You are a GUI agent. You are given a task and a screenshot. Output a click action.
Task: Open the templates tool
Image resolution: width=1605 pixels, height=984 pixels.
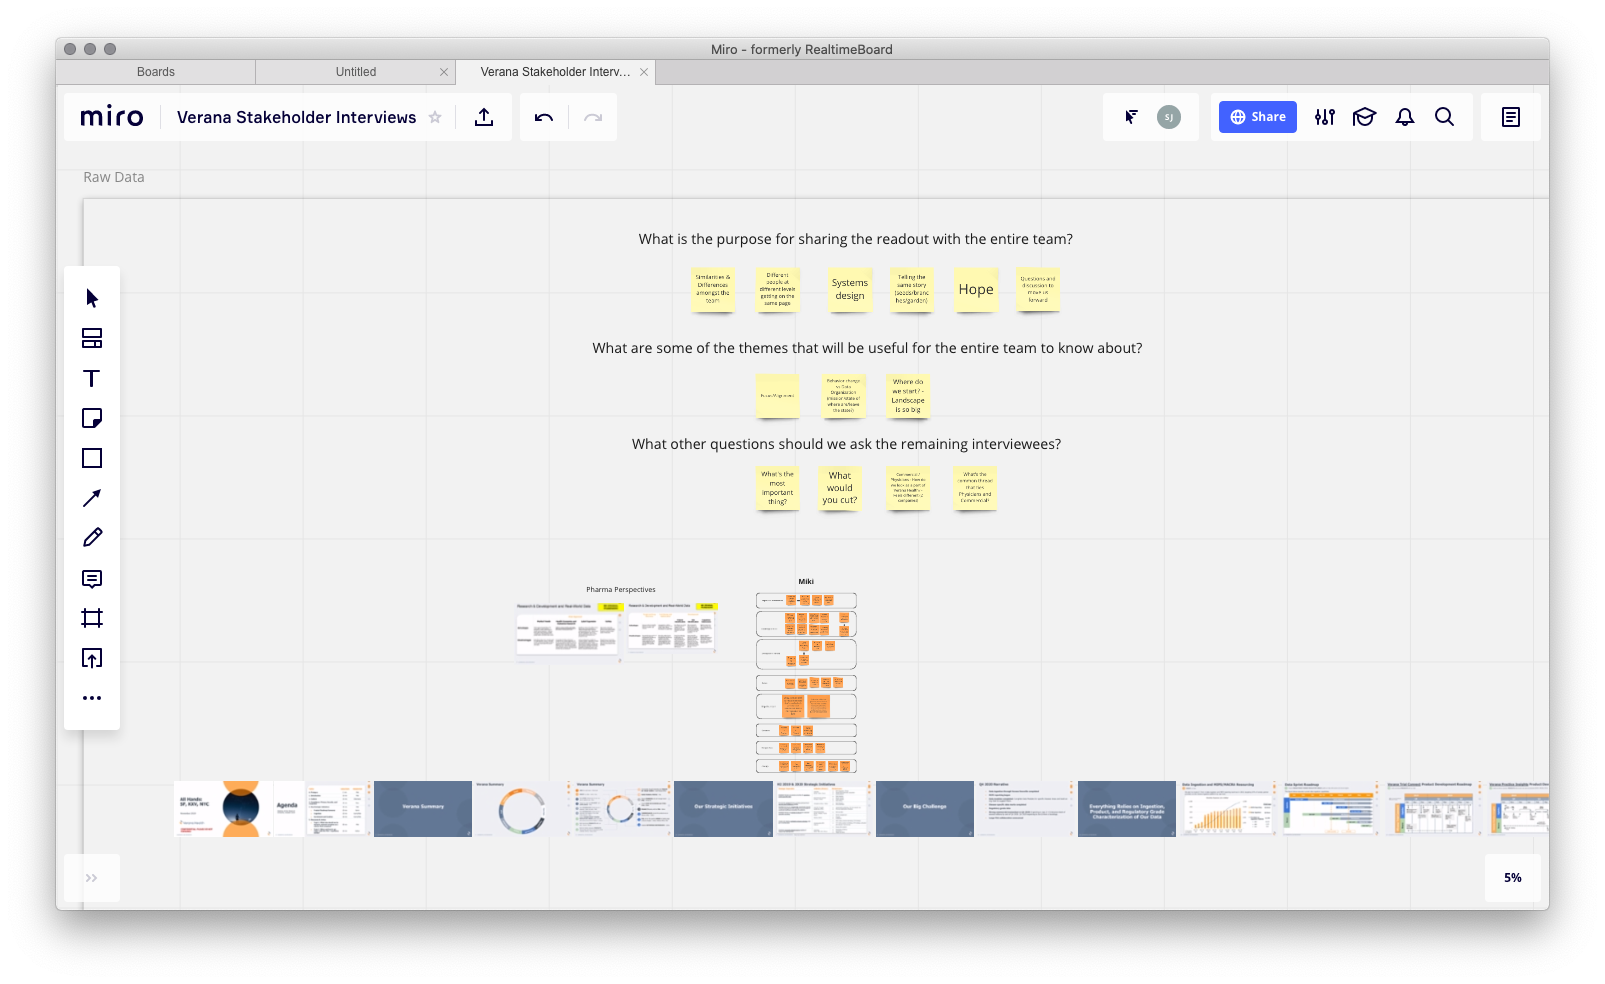pyautogui.click(x=92, y=338)
